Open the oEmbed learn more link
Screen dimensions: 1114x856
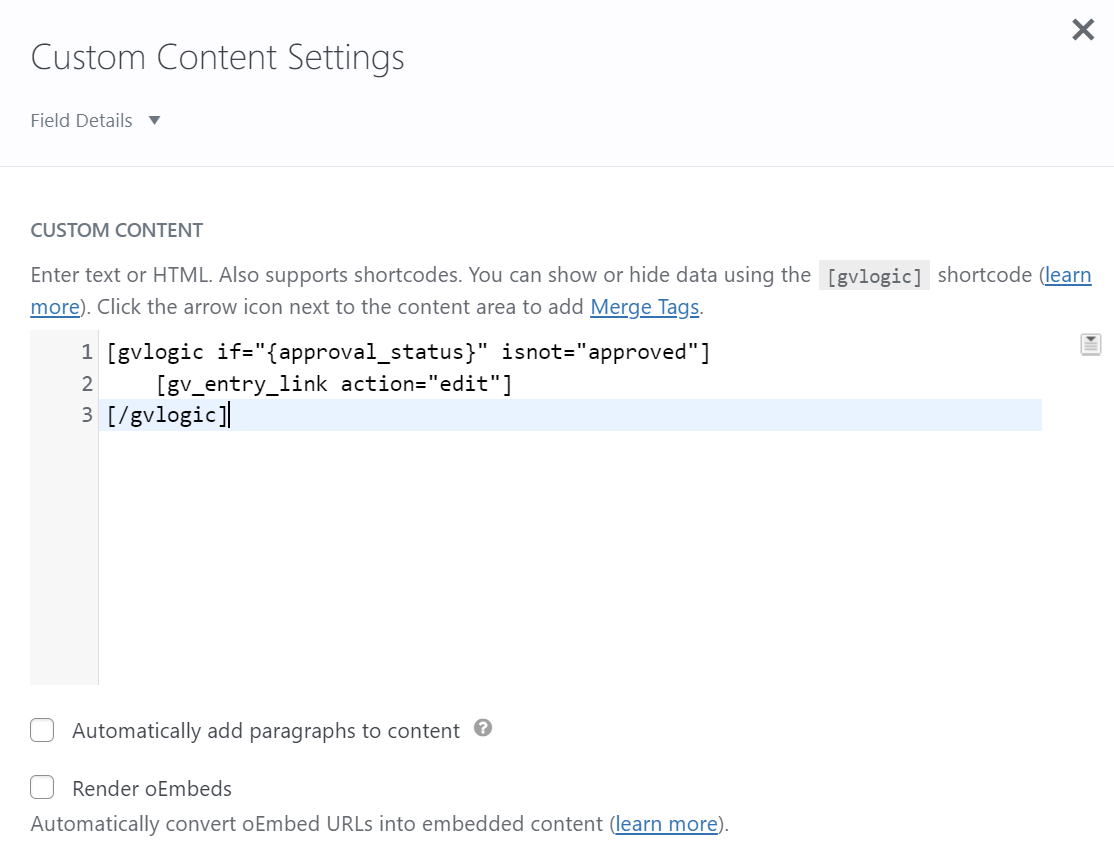click(x=666, y=824)
